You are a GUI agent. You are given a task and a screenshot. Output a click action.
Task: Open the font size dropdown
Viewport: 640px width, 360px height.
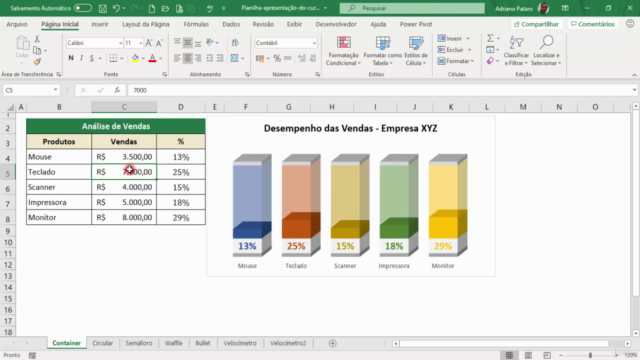[141, 43]
